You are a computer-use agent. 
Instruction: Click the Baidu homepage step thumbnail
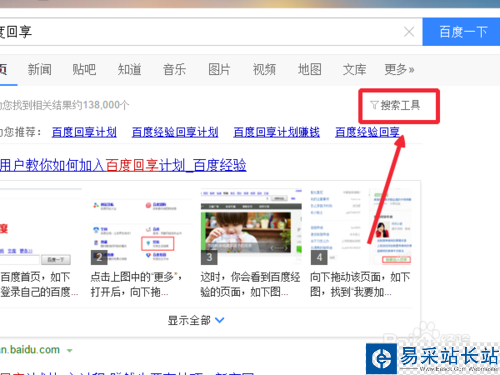(x=41, y=227)
